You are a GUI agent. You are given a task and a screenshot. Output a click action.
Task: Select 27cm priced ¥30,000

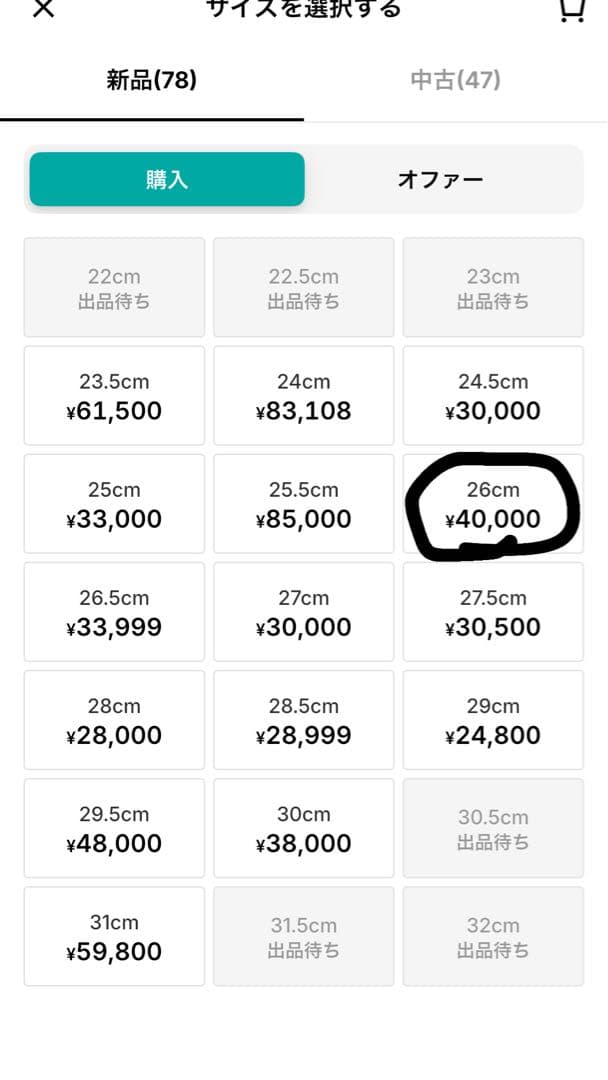pyautogui.click(x=304, y=612)
